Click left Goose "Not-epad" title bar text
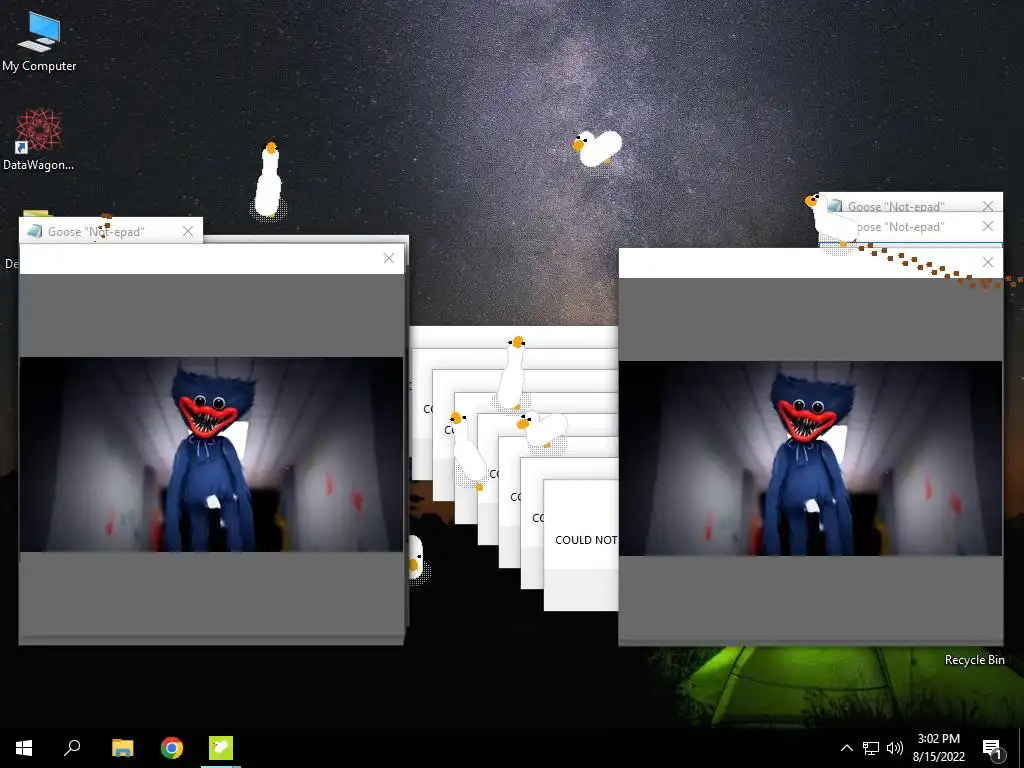 [x=96, y=232]
